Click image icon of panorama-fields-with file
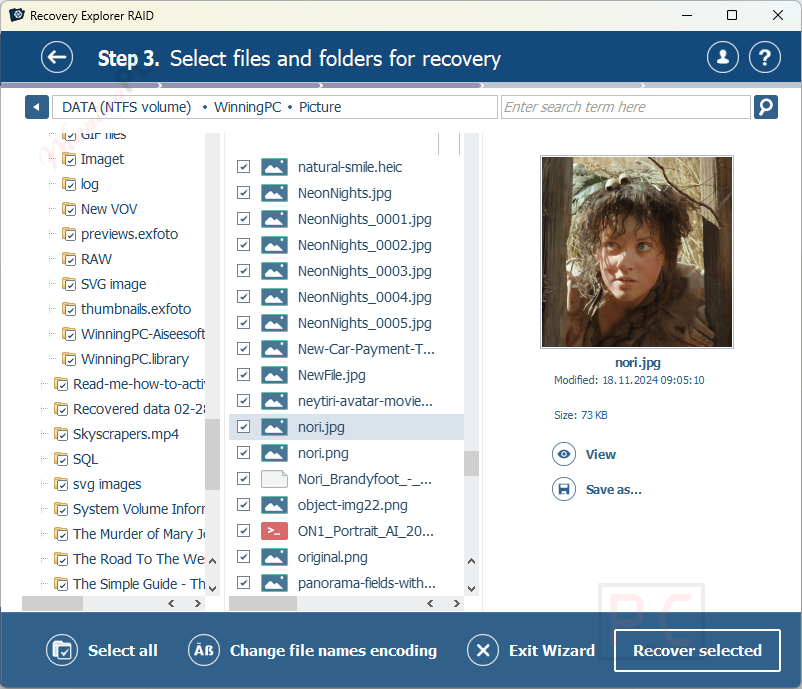The height and width of the screenshot is (689, 802). [274, 583]
